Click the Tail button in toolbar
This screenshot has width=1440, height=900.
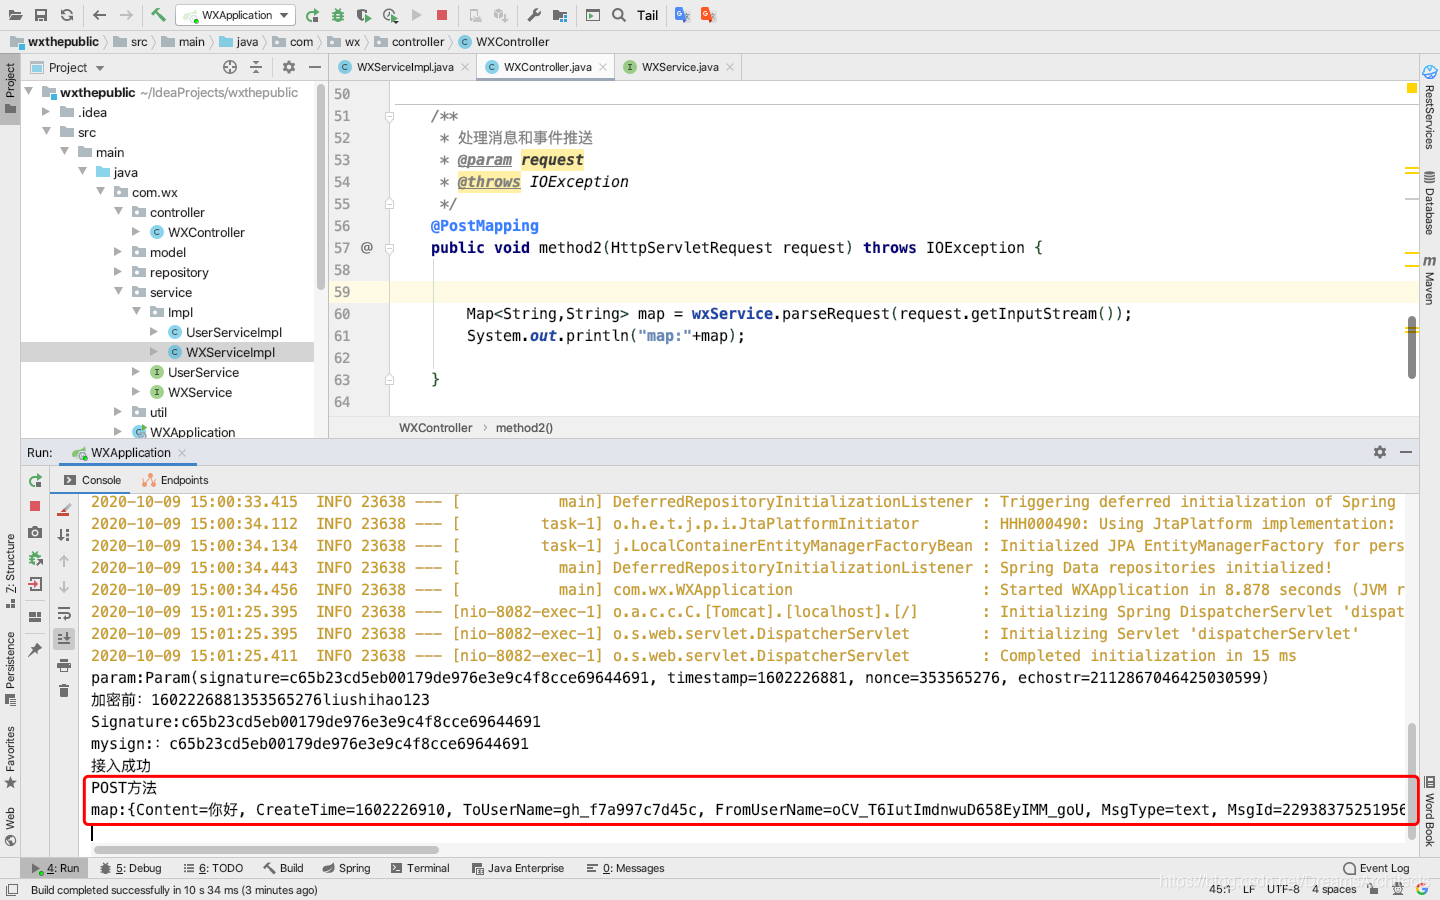click(x=648, y=15)
